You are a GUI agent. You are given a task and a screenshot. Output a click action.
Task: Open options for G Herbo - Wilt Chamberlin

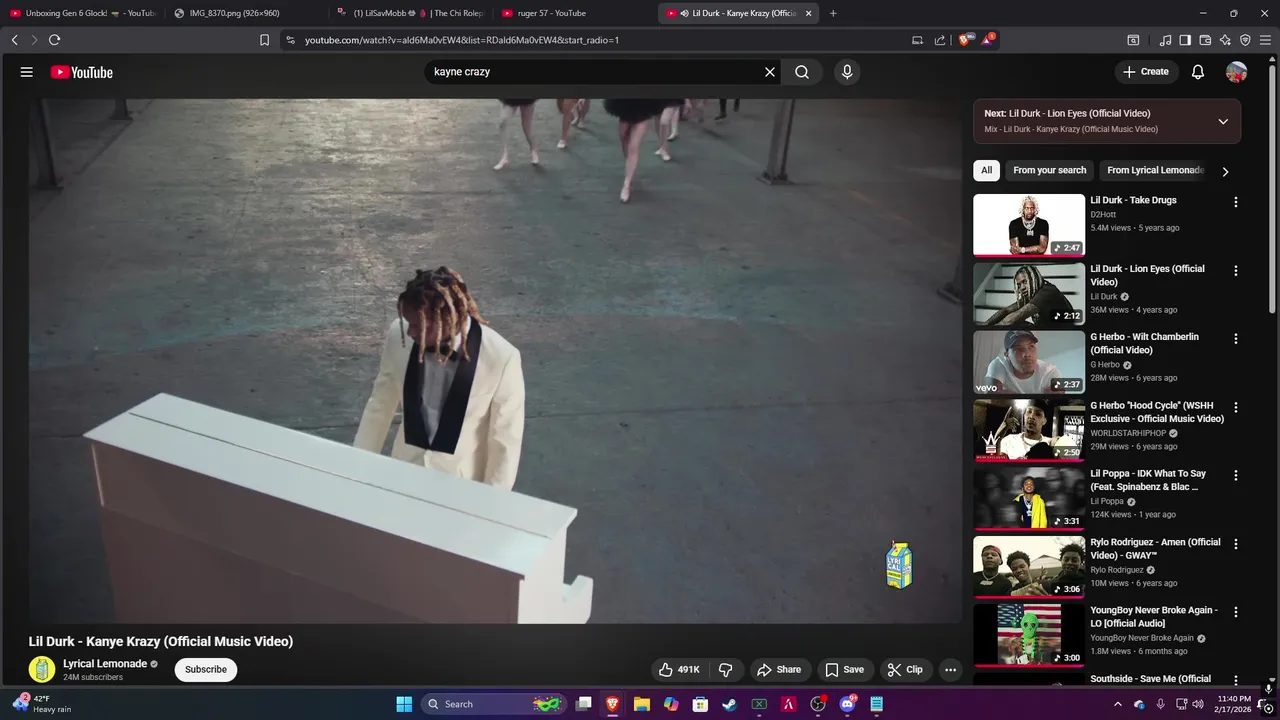coord(1236,339)
